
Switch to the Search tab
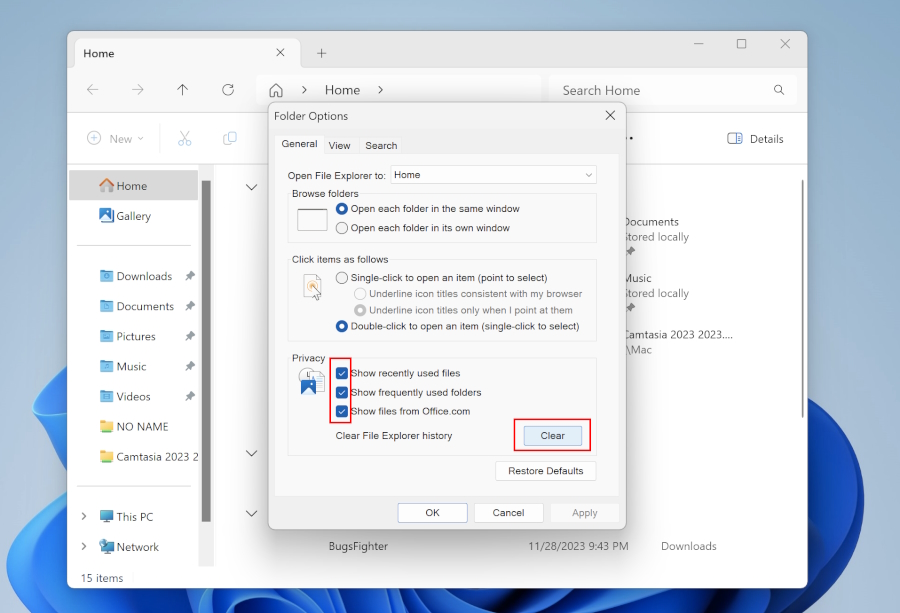click(381, 145)
